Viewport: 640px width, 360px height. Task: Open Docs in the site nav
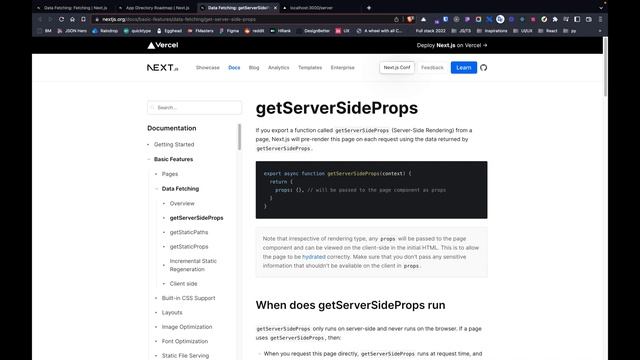[x=234, y=68]
